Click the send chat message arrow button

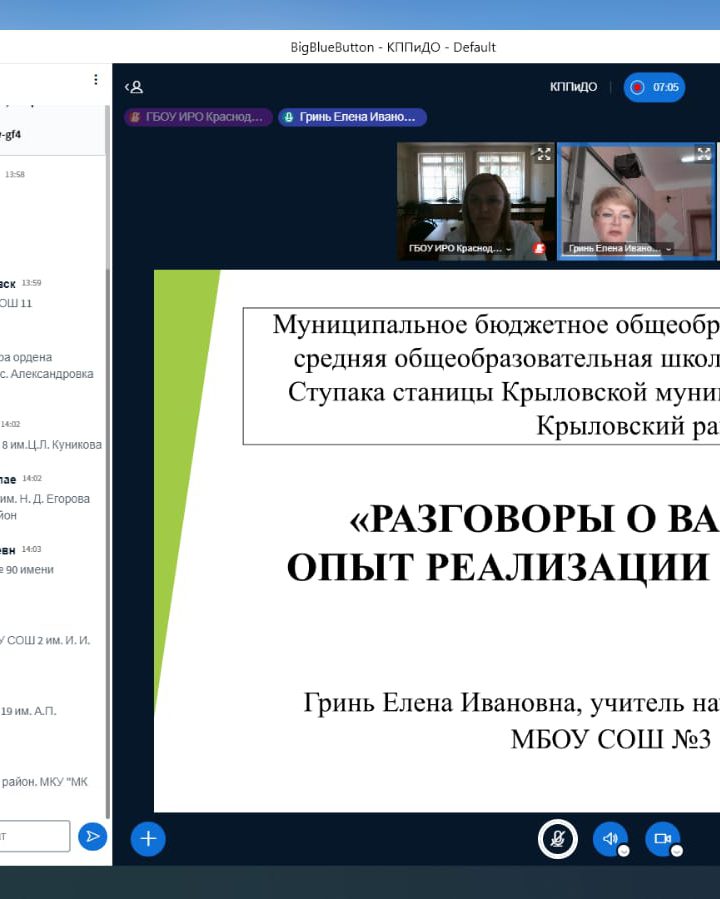click(92, 836)
